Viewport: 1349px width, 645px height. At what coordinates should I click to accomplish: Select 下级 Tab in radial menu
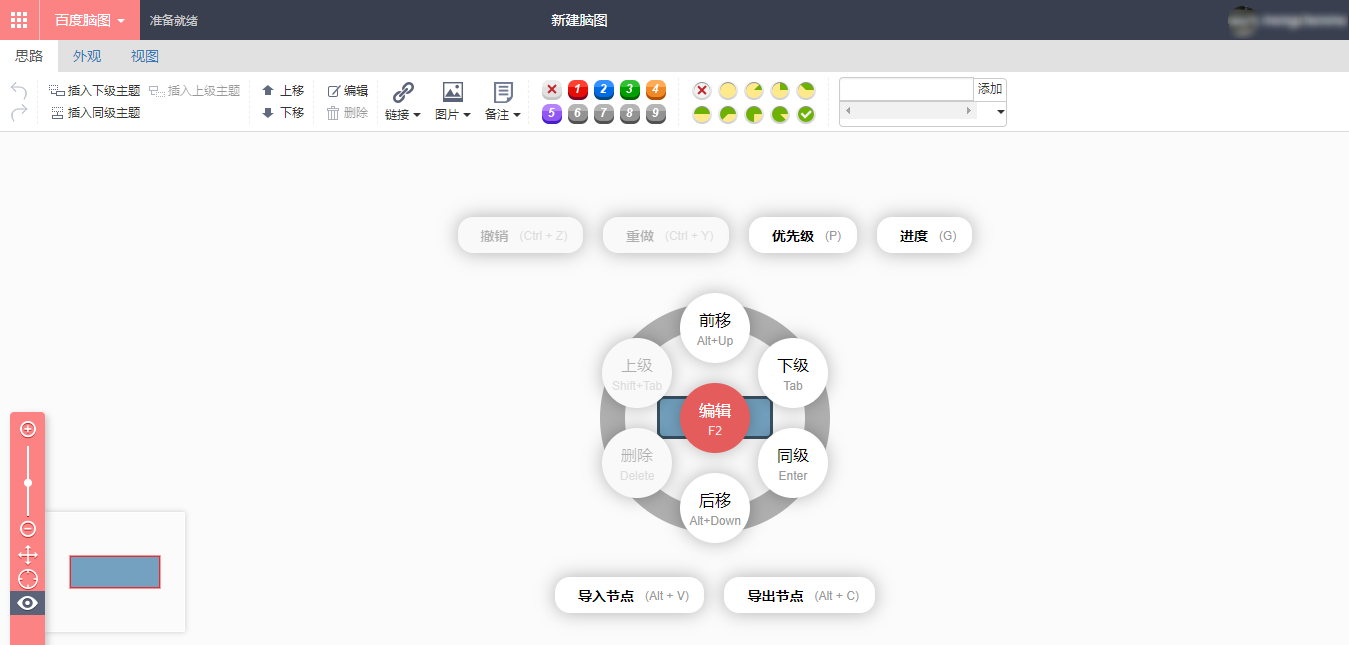[x=793, y=373]
